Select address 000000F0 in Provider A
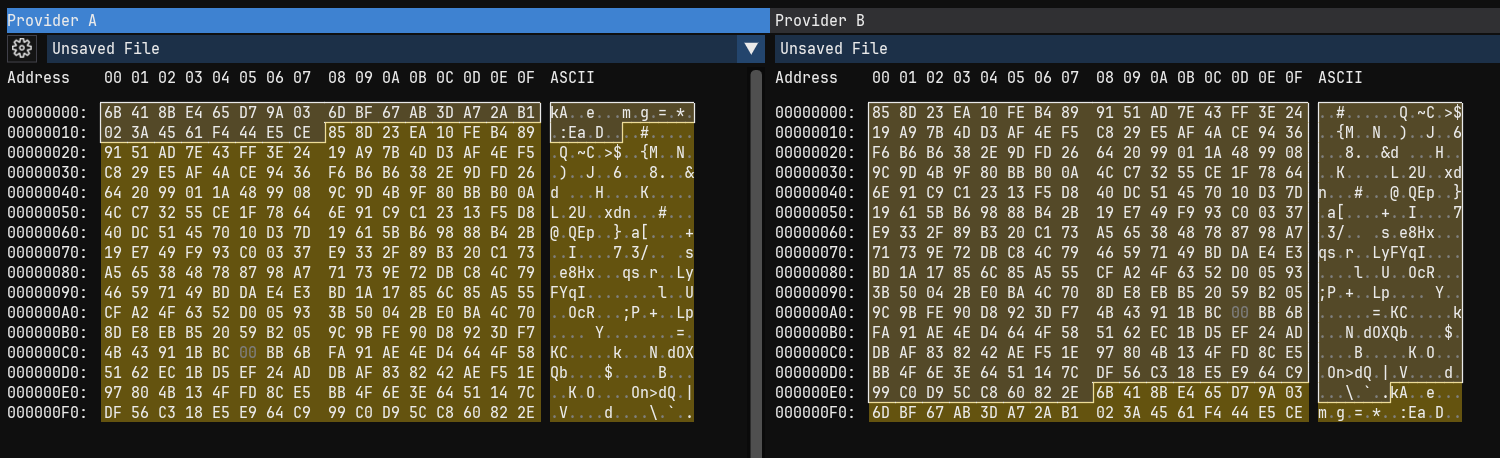This screenshot has width=1500, height=458. [x=47, y=412]
